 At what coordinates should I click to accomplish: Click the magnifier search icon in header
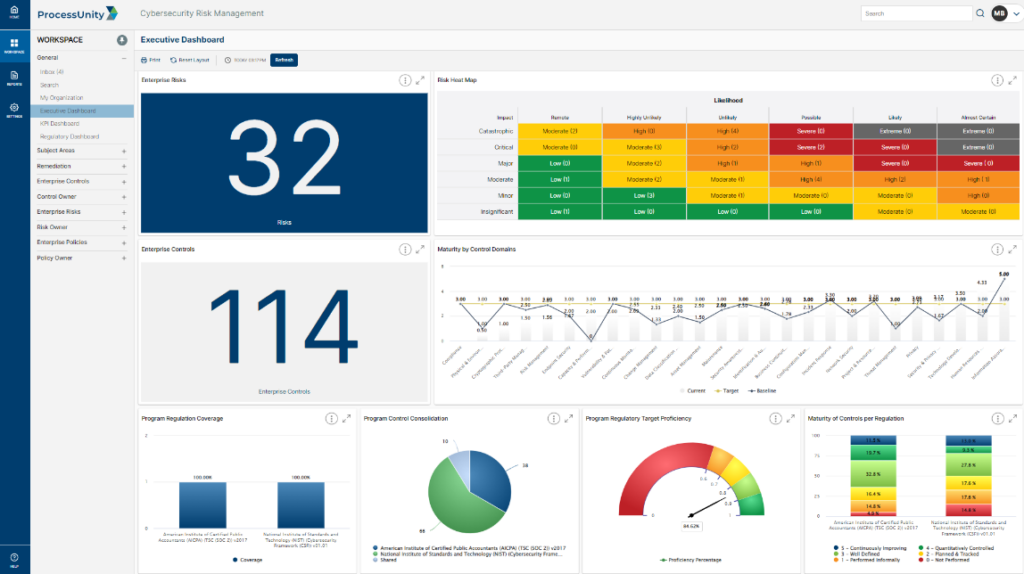980,14
